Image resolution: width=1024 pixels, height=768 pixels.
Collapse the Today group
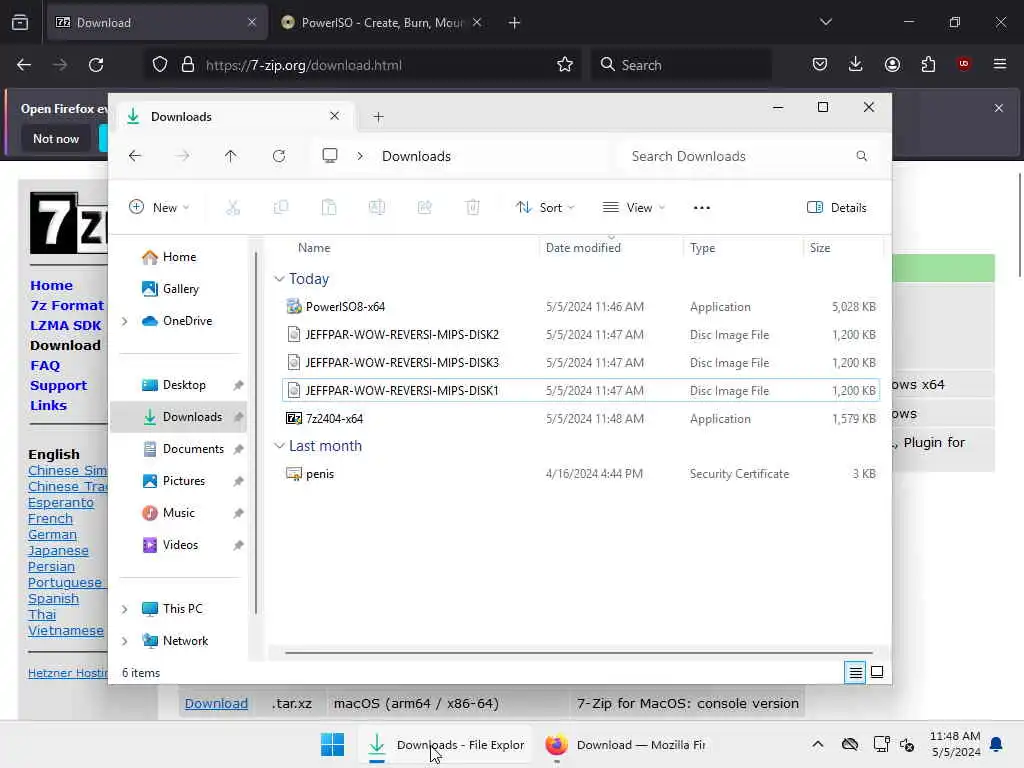(279, 279)
